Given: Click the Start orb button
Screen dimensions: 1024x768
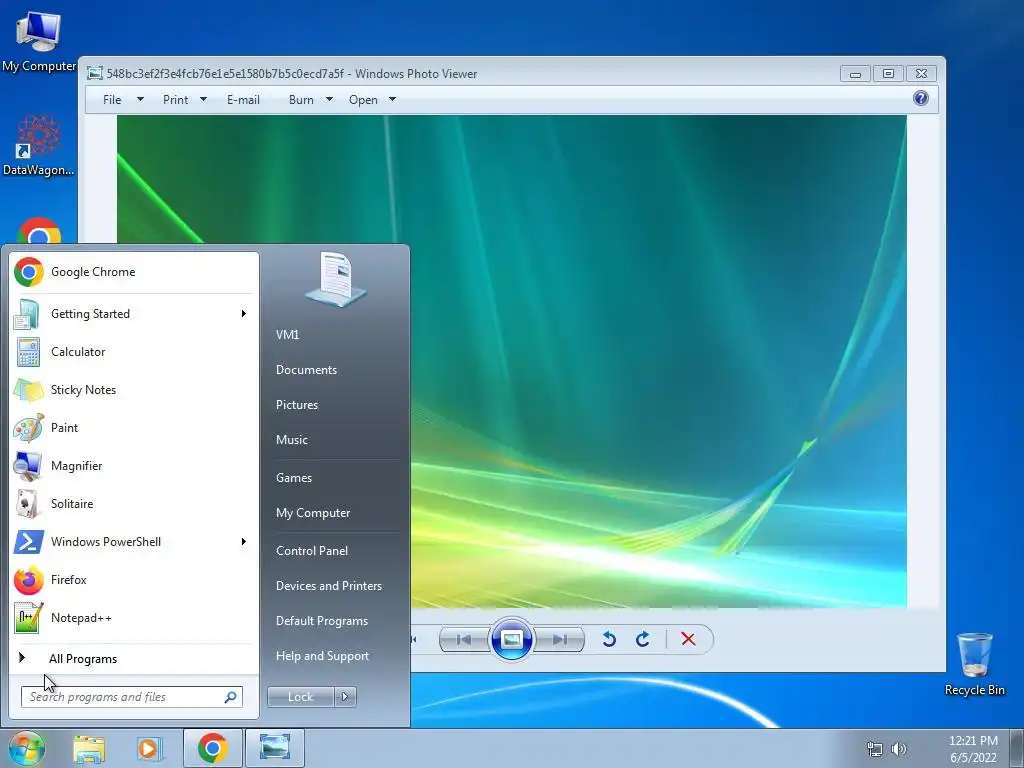Looking at the screenshot, I should coord(26,748).
